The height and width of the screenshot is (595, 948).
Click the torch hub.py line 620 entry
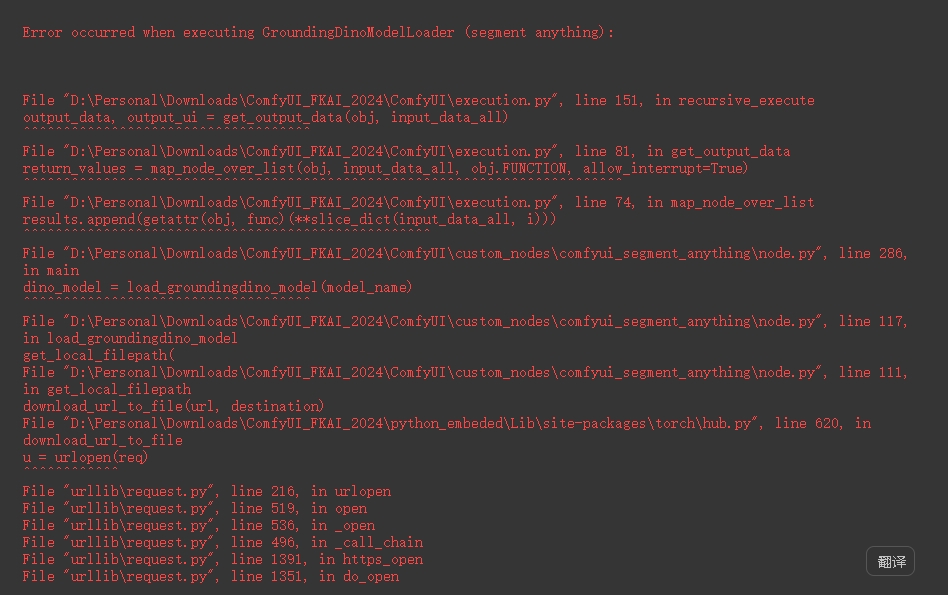tap(446, 423)
